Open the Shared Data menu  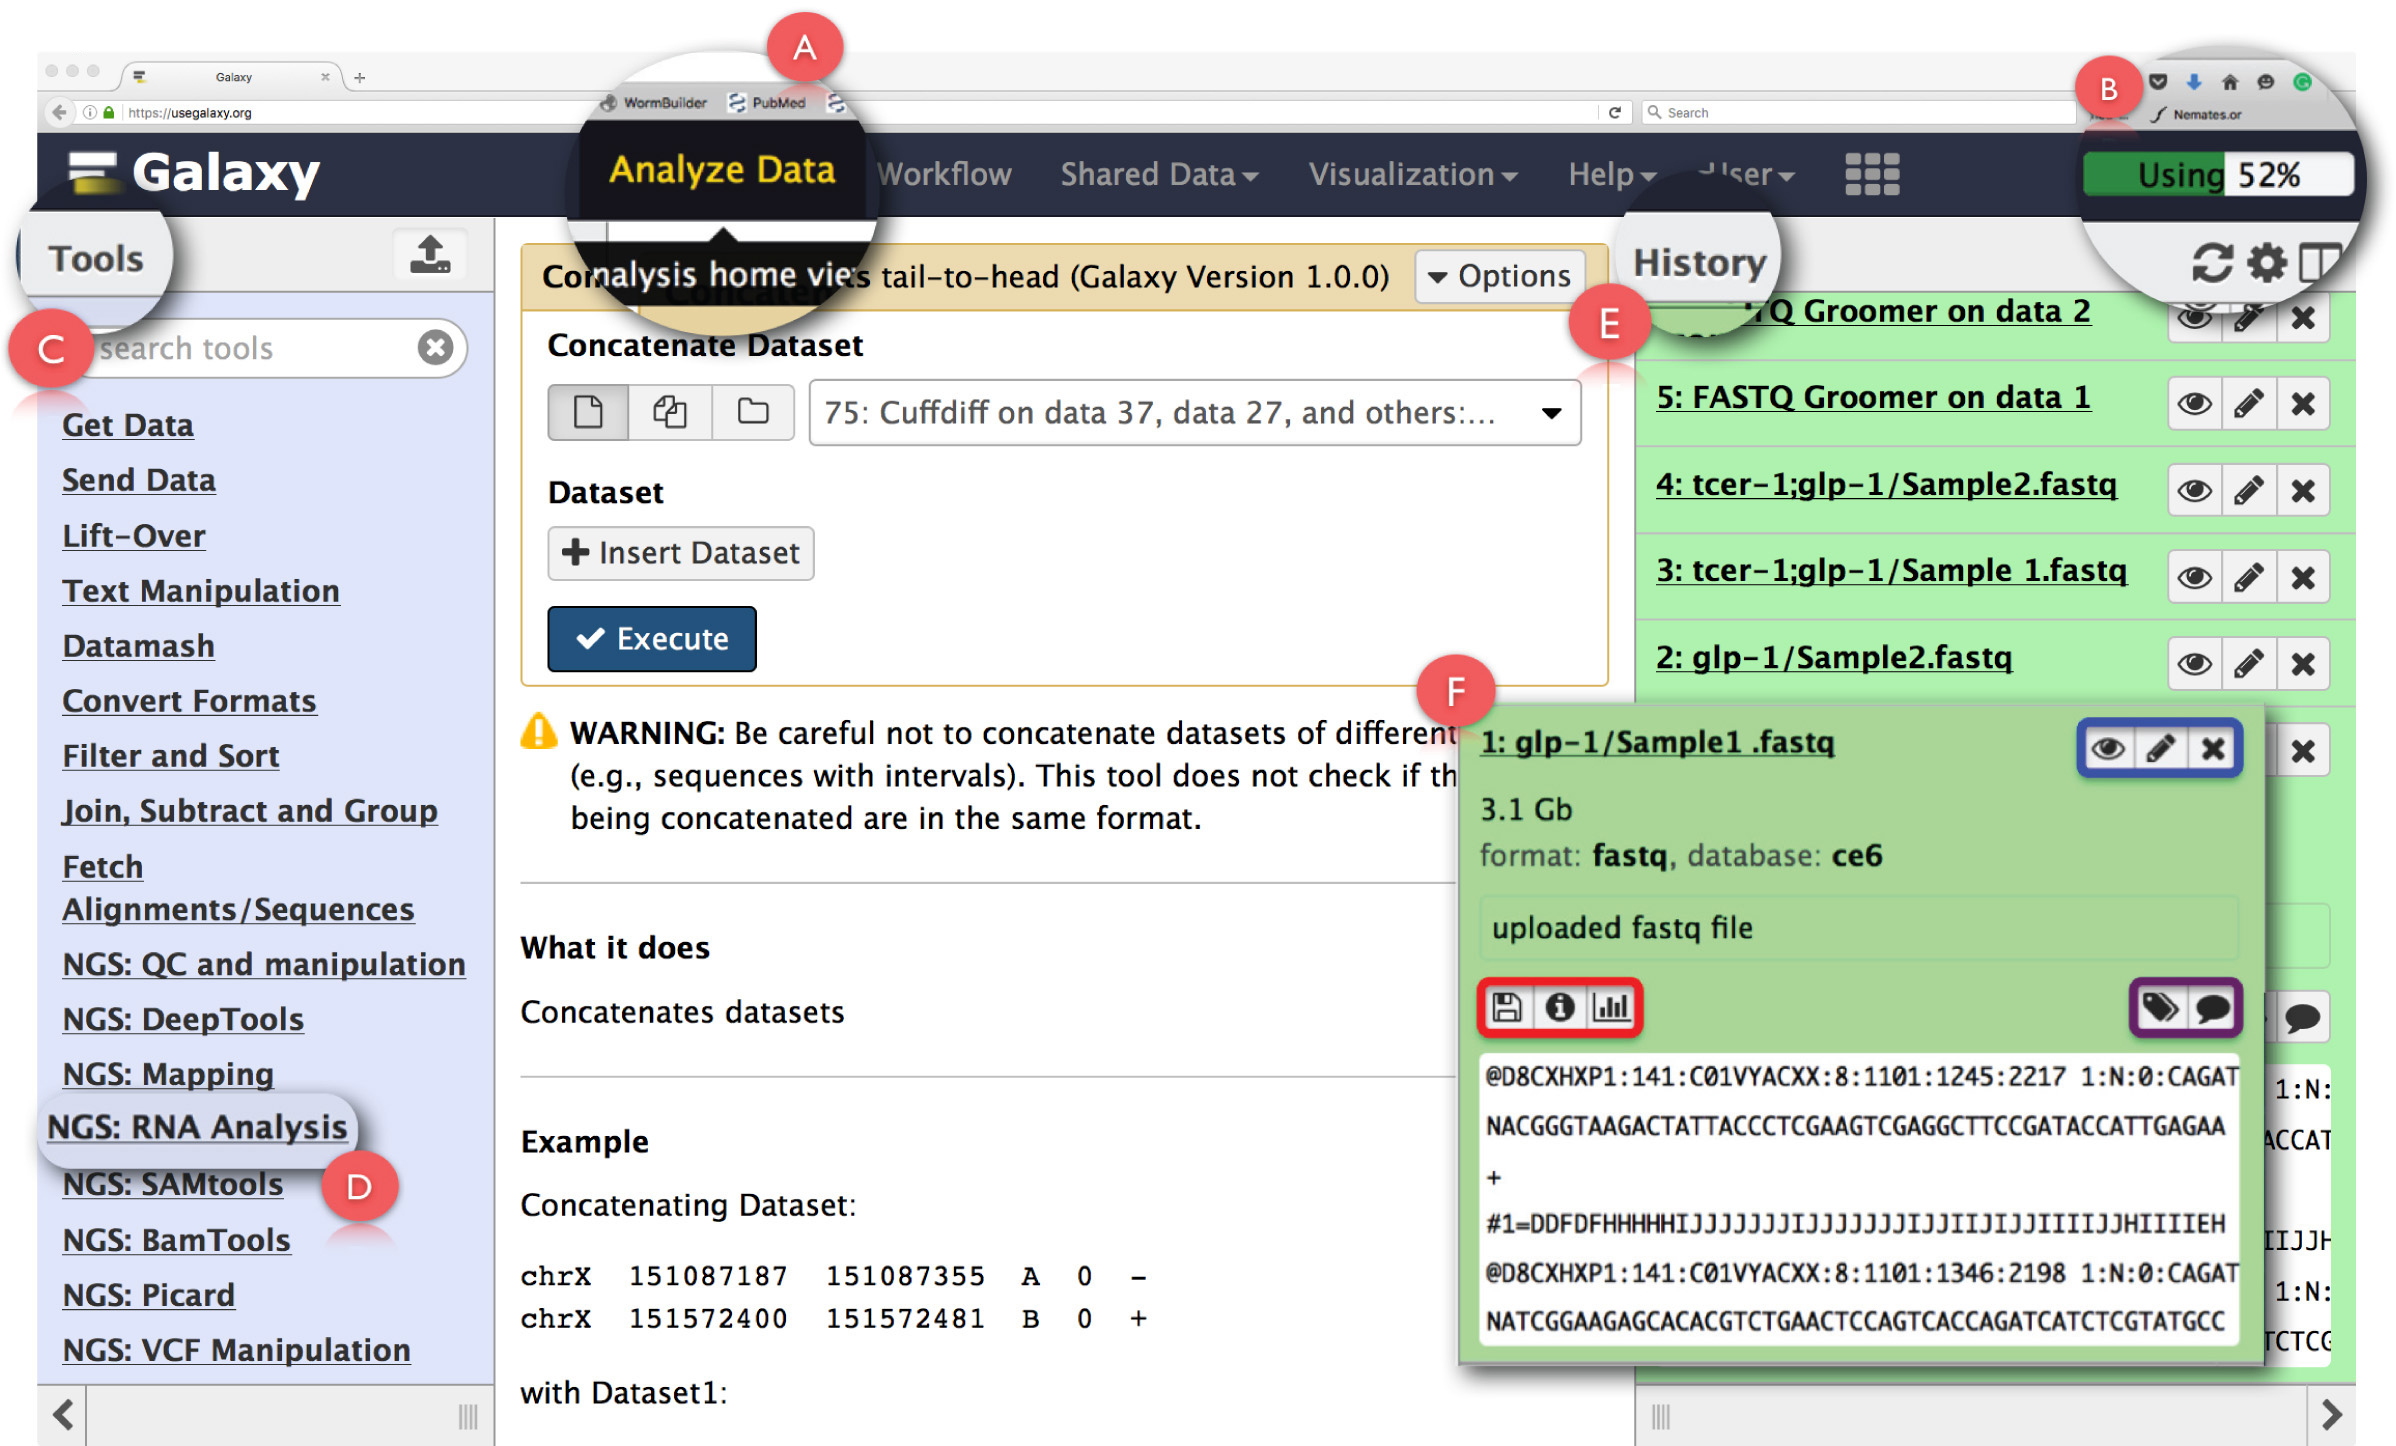tap(1158, 175)
